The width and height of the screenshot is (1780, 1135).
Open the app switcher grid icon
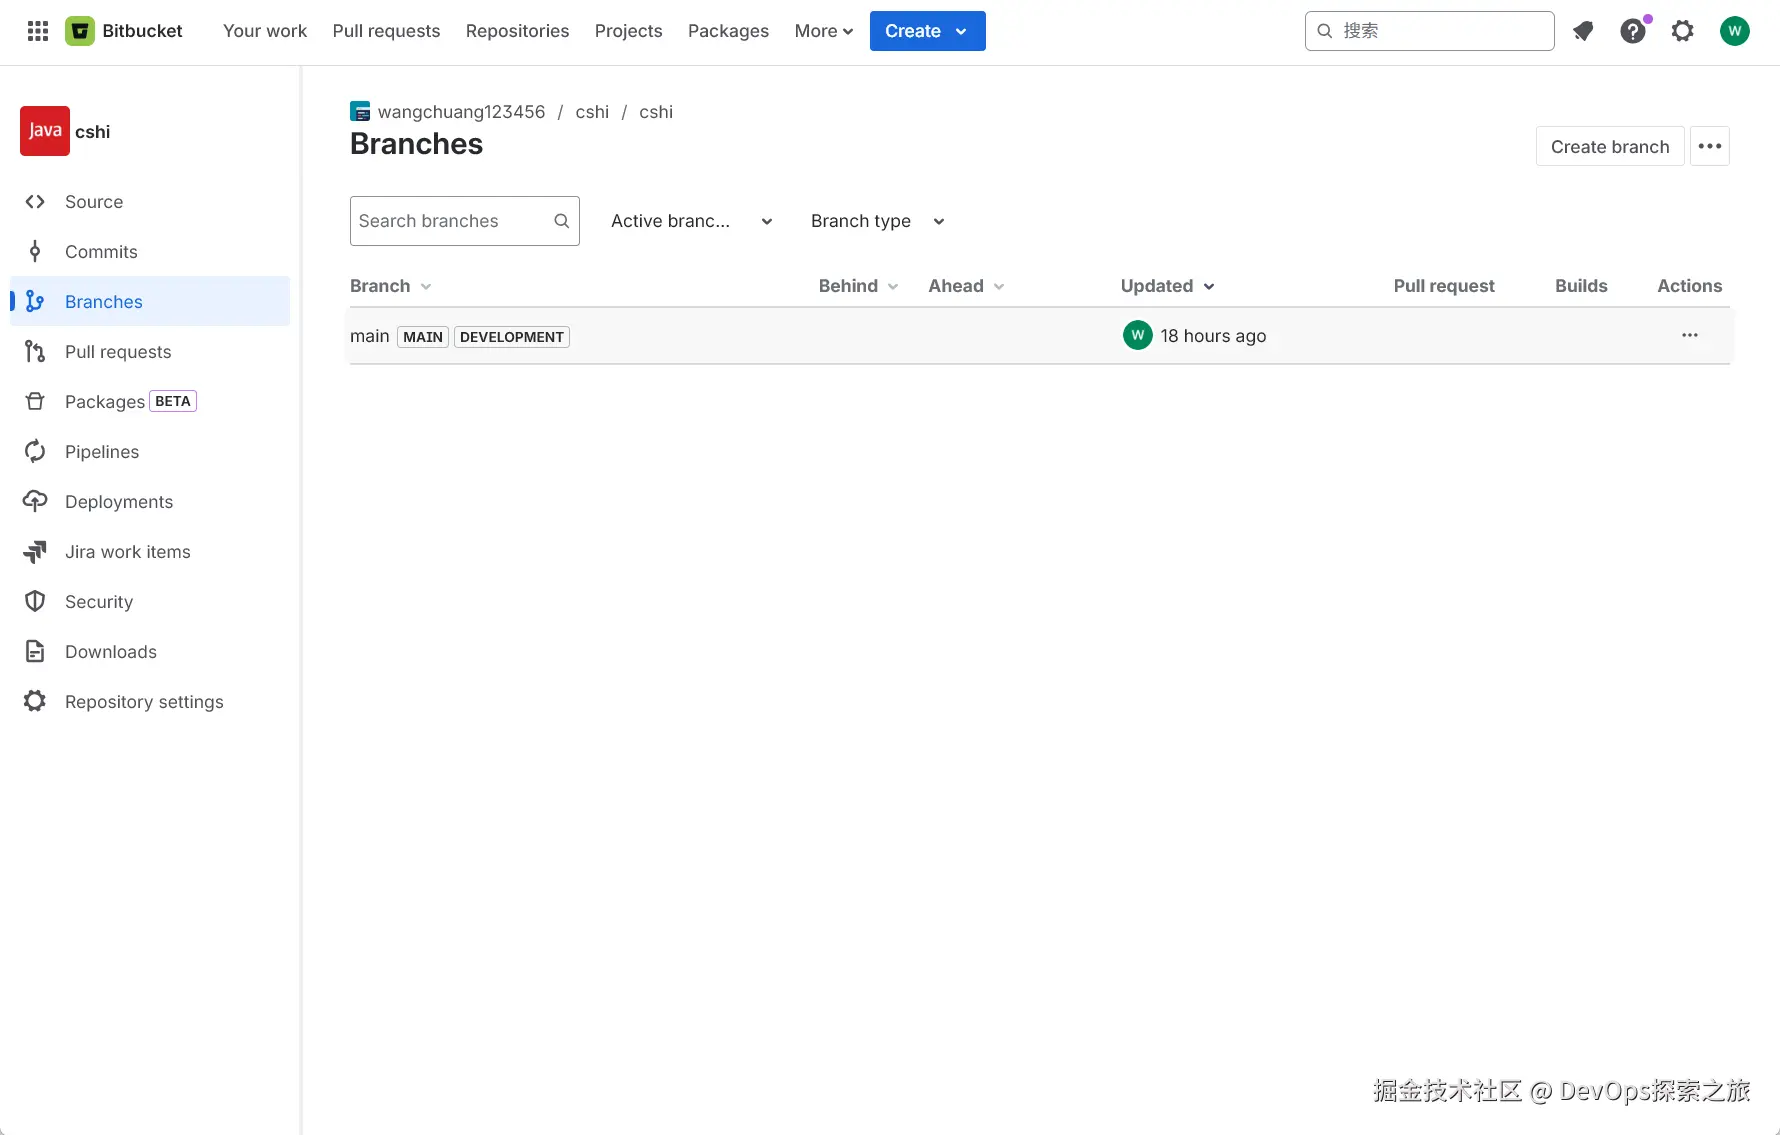coord(38,31)
